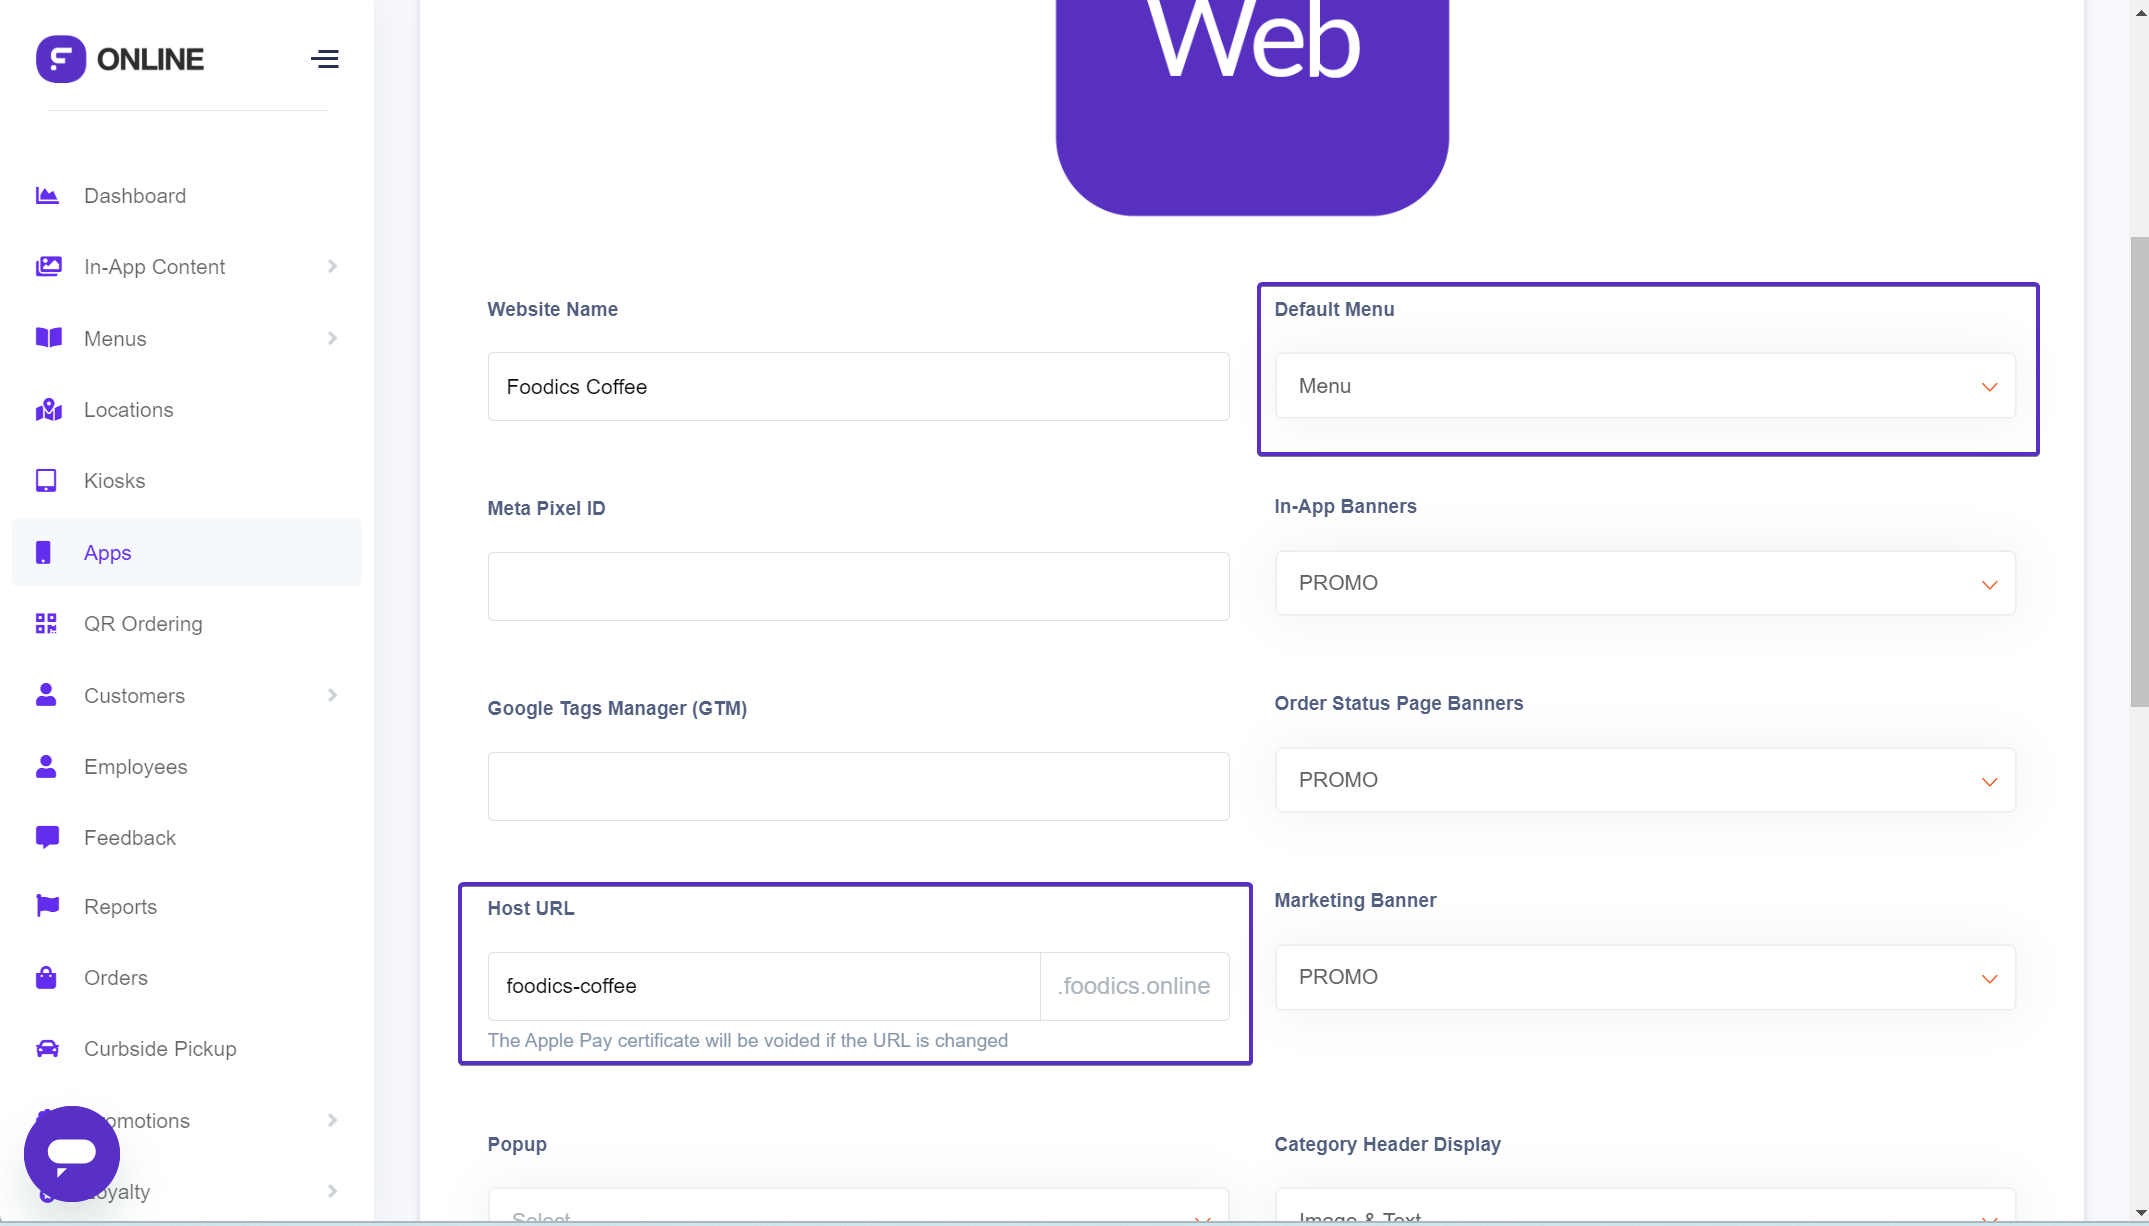Click the Website Name input field
The height and width of the screenshot is (1226, 2149).
point(858,386)
